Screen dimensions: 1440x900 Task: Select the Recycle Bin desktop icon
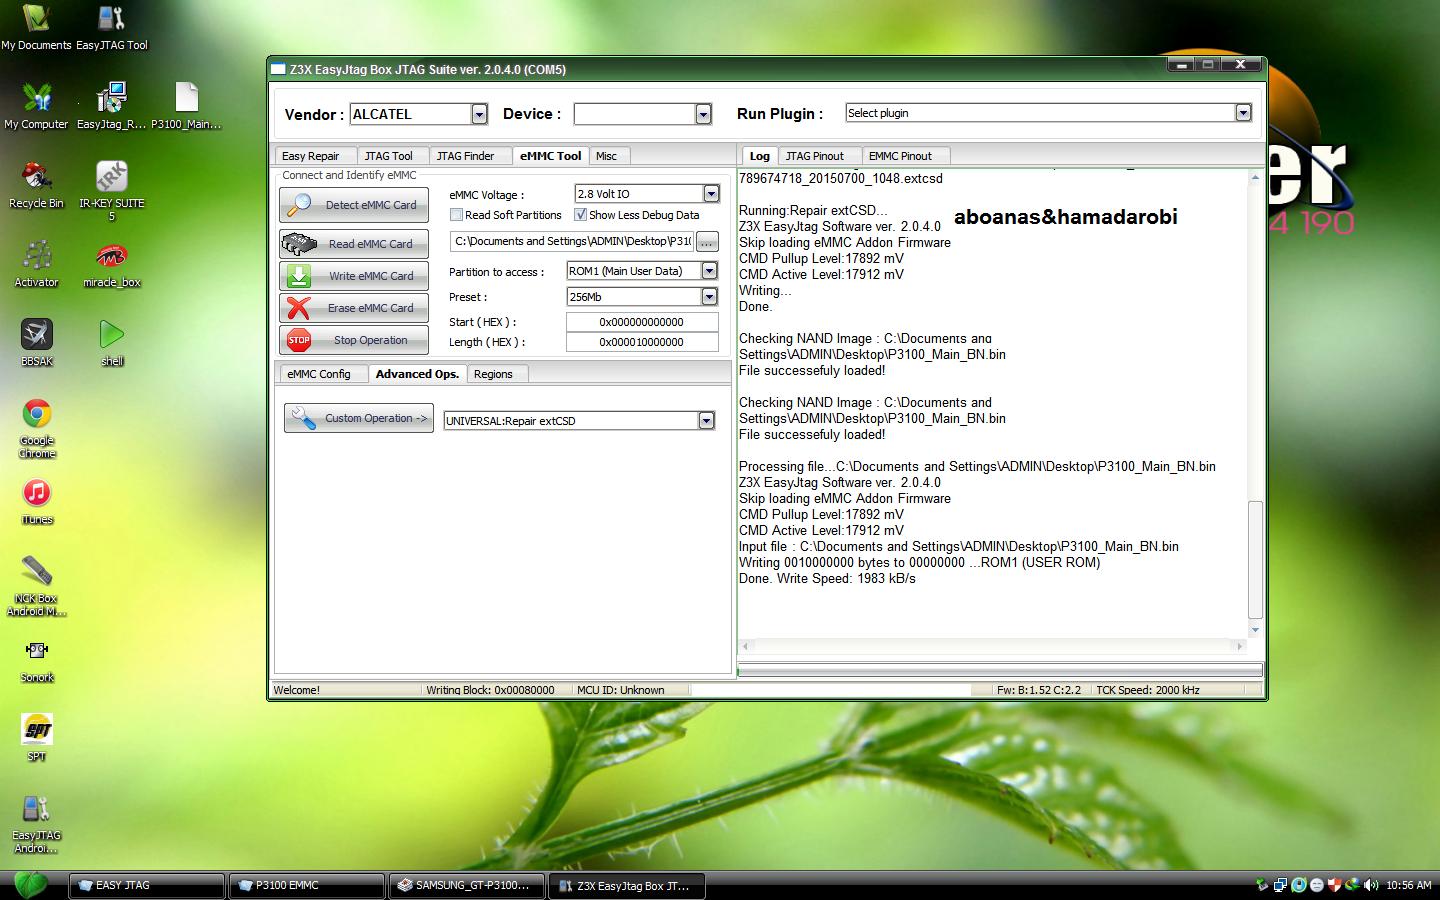[x=36, y=185]
